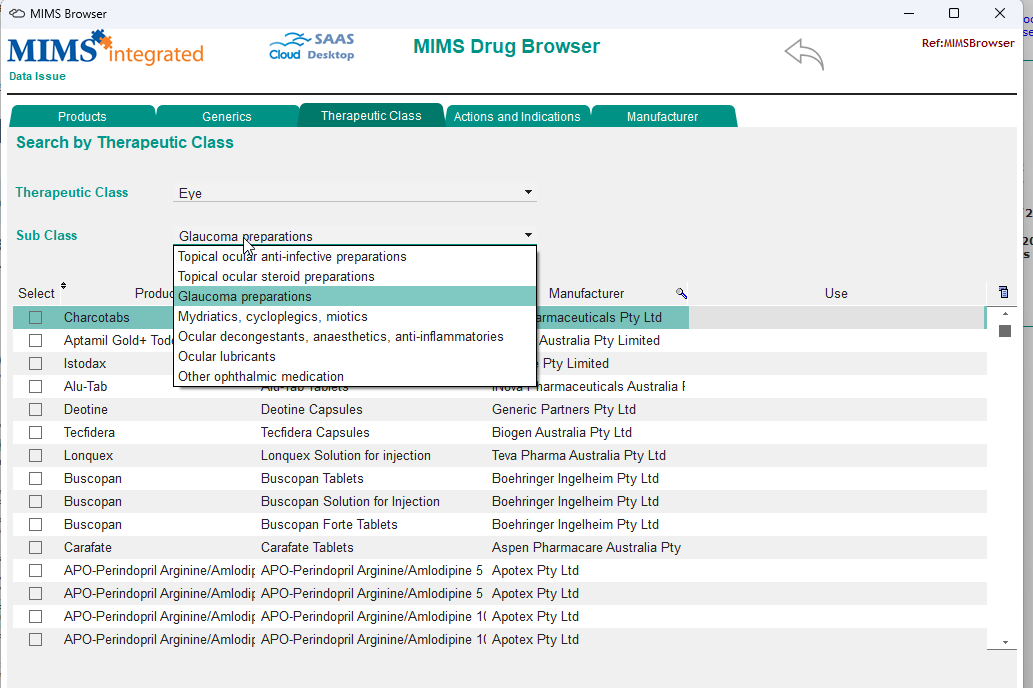This screenshot has width=1033, height=688.
Task: Click the scrollbar down arrow of the list
Action: click(x=1005, y=641)
